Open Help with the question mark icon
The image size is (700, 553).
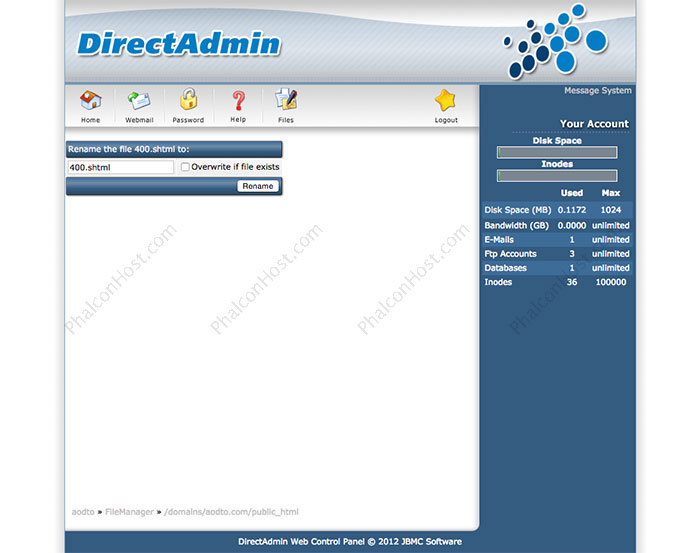tap(238, 100)
